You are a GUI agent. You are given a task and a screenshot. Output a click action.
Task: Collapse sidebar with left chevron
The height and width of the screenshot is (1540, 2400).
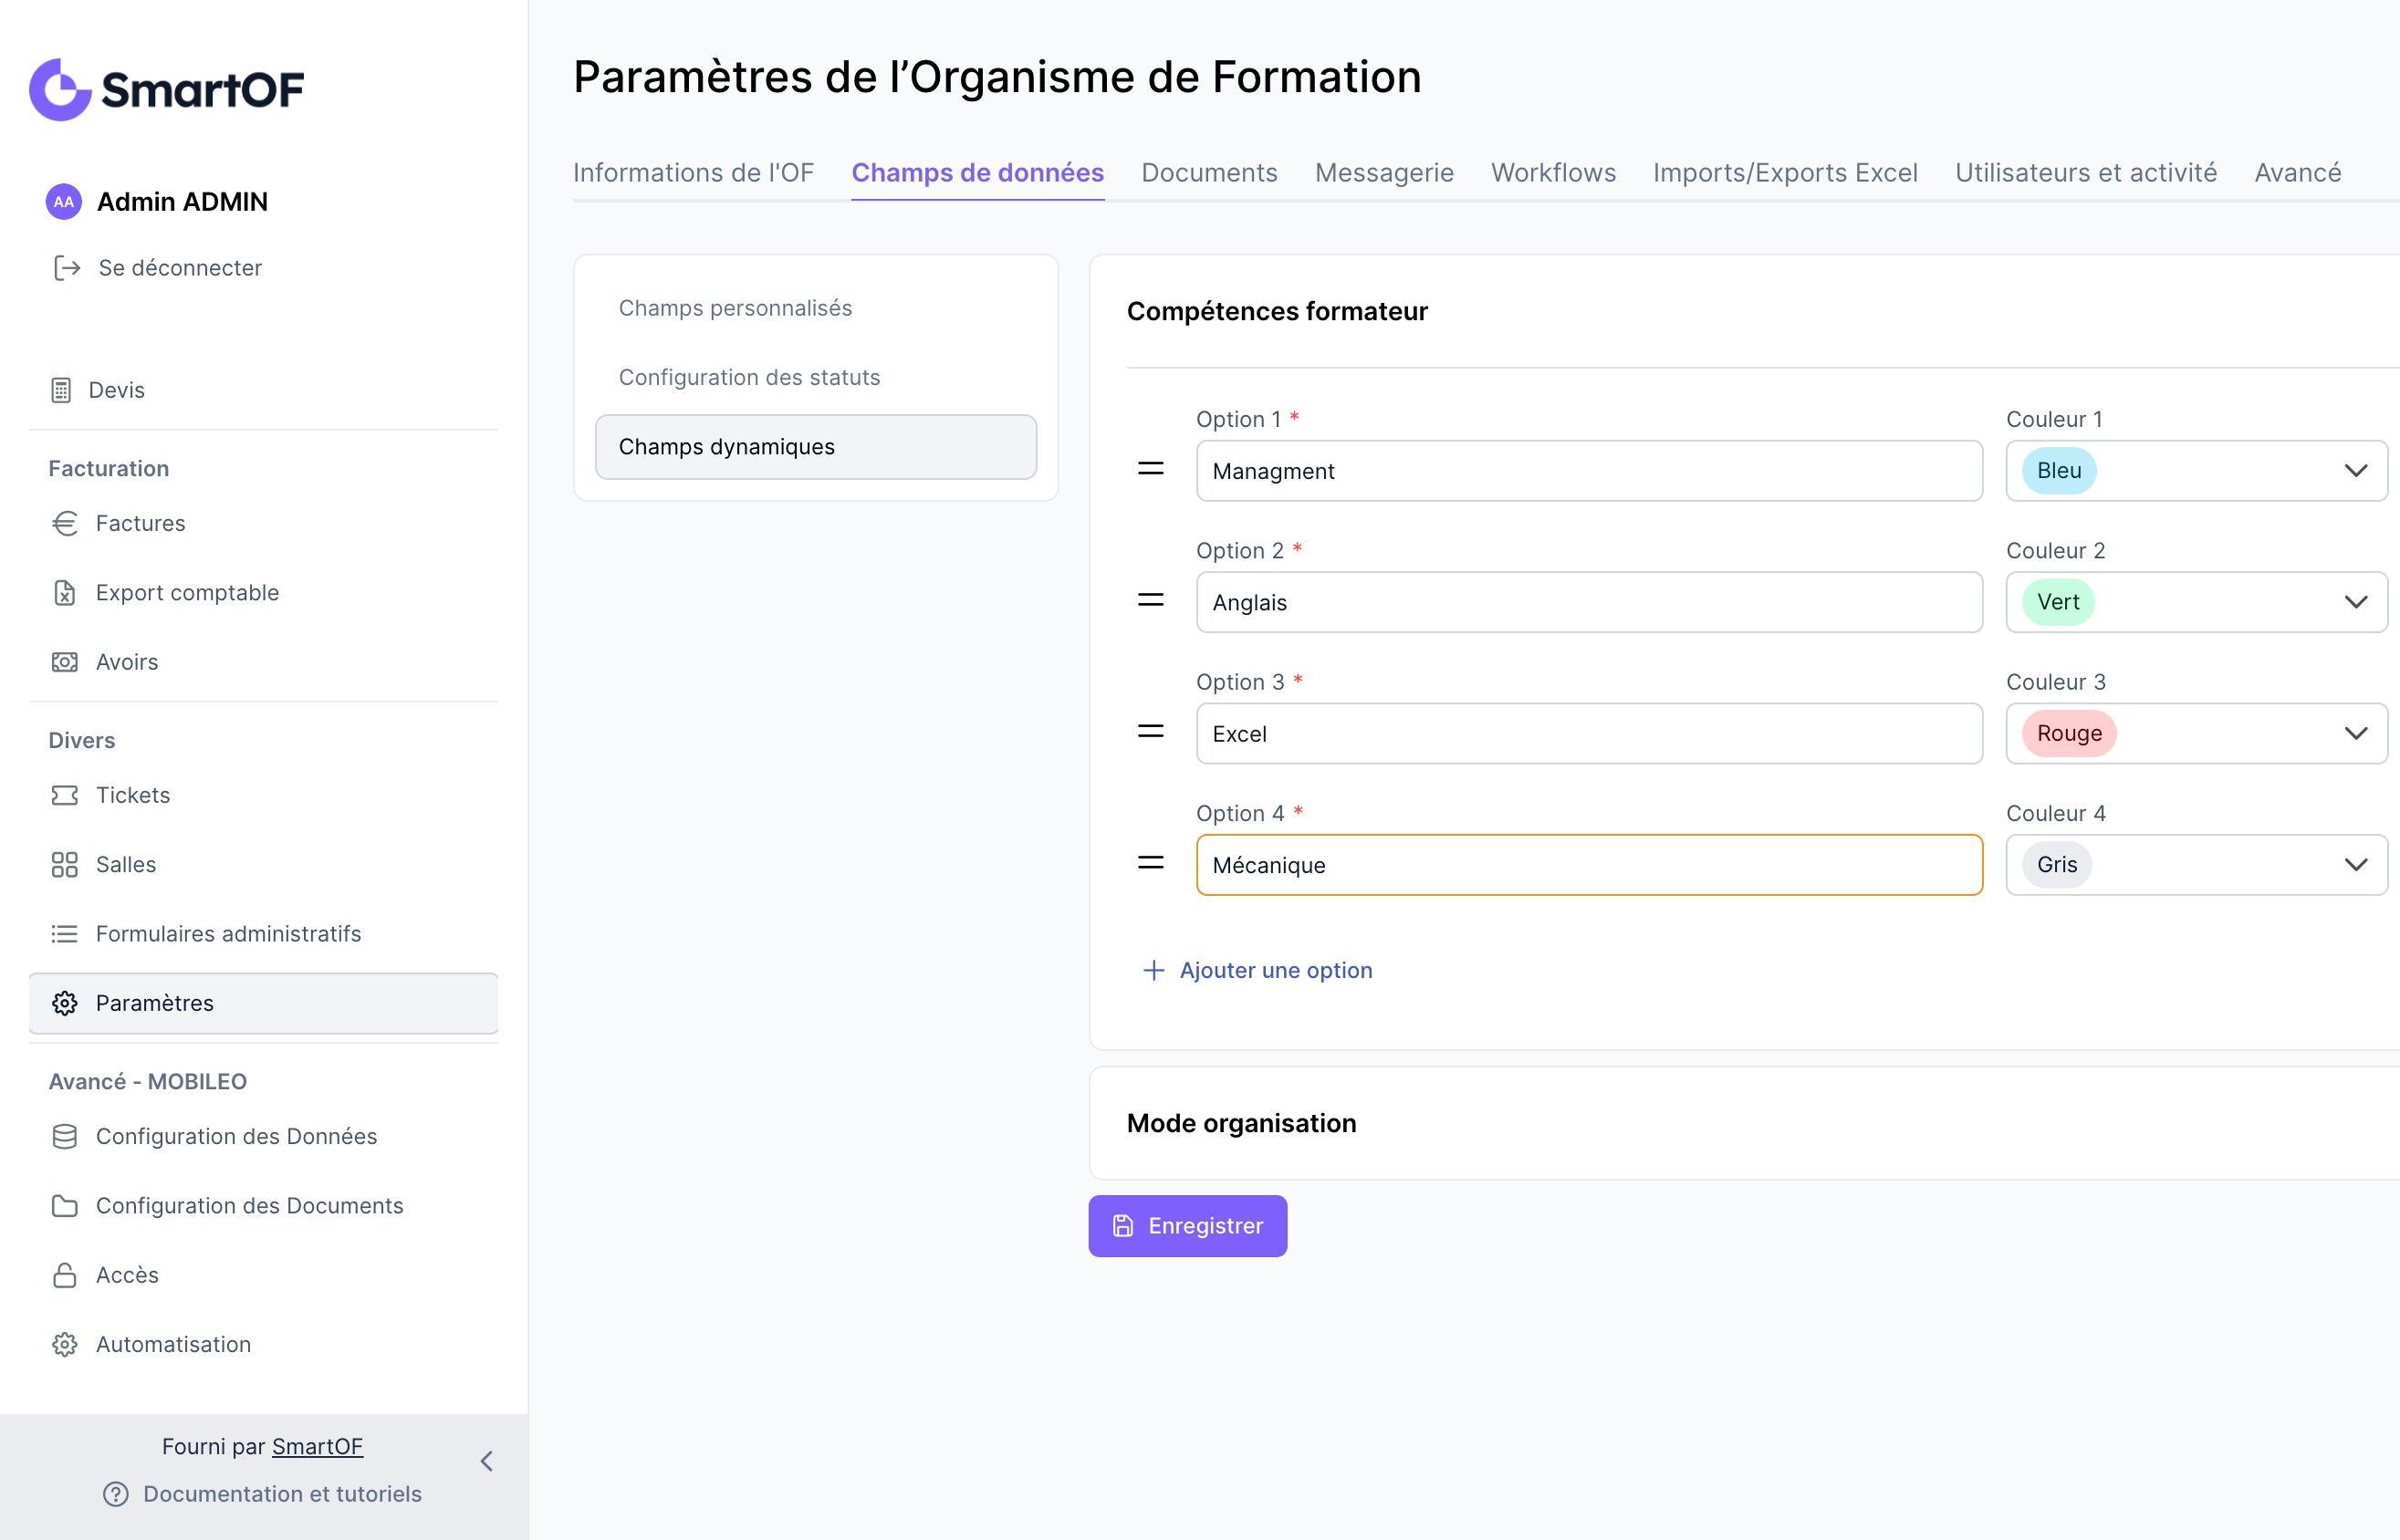pyautogui.click(x=487, y=1461)
